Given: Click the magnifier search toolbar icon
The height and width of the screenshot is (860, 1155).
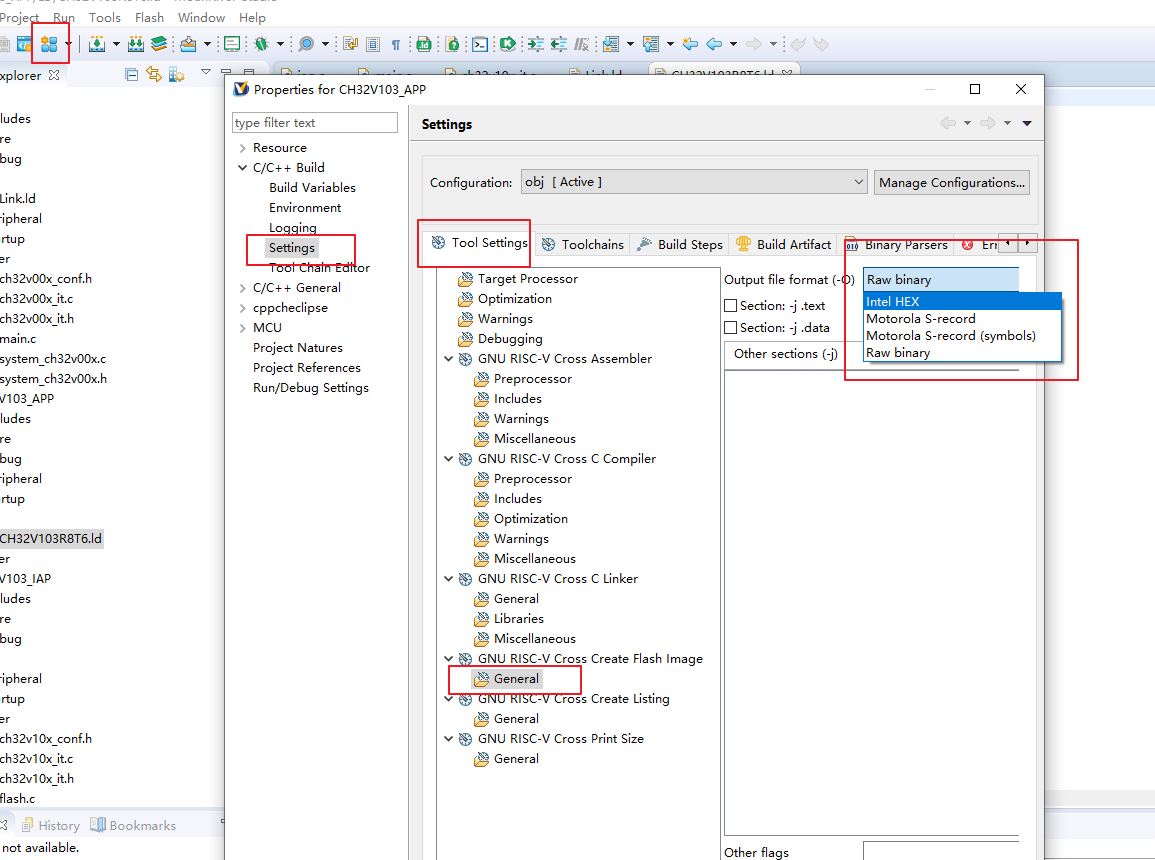Looking at the screenshot, I should pyautogui.click(x=305, y=44).
